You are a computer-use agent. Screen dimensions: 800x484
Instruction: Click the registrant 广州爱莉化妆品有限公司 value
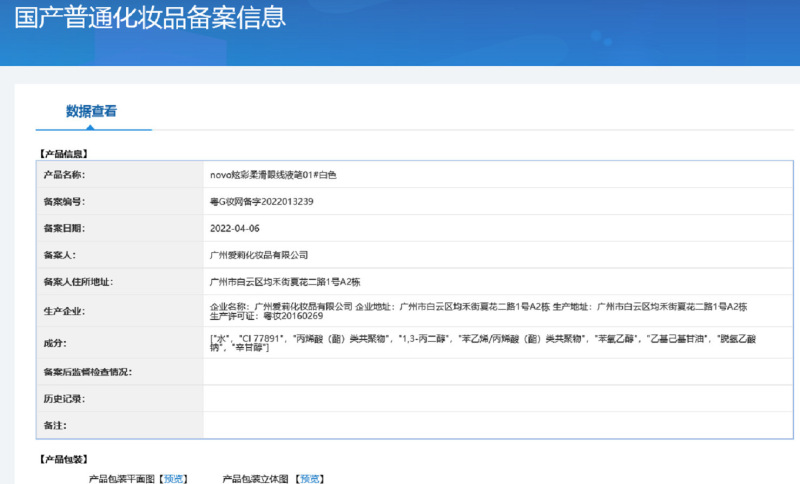pos(259,255)
